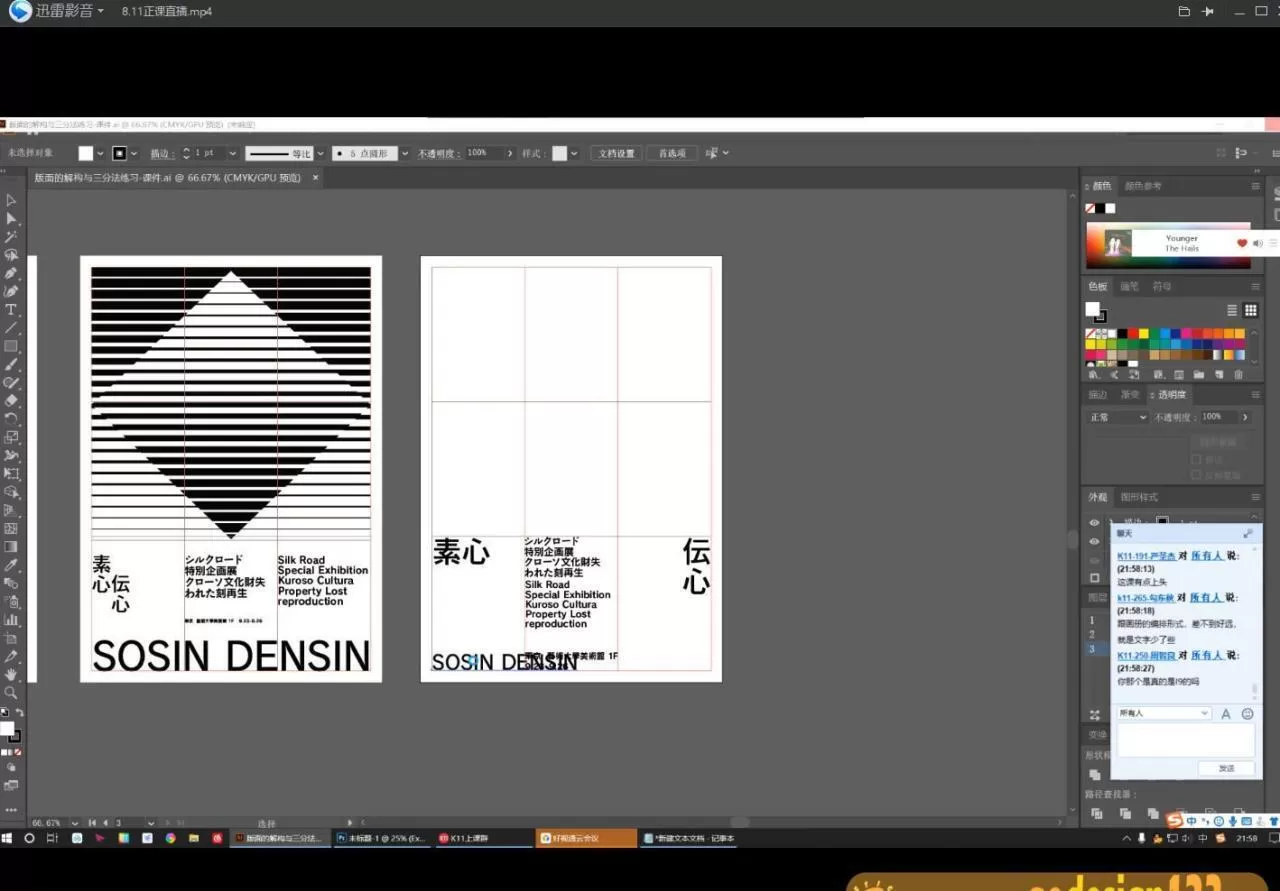Viewport: 1280px width, 891px height.
Task: Click the chat message input box
Action: pos(1185,740)
